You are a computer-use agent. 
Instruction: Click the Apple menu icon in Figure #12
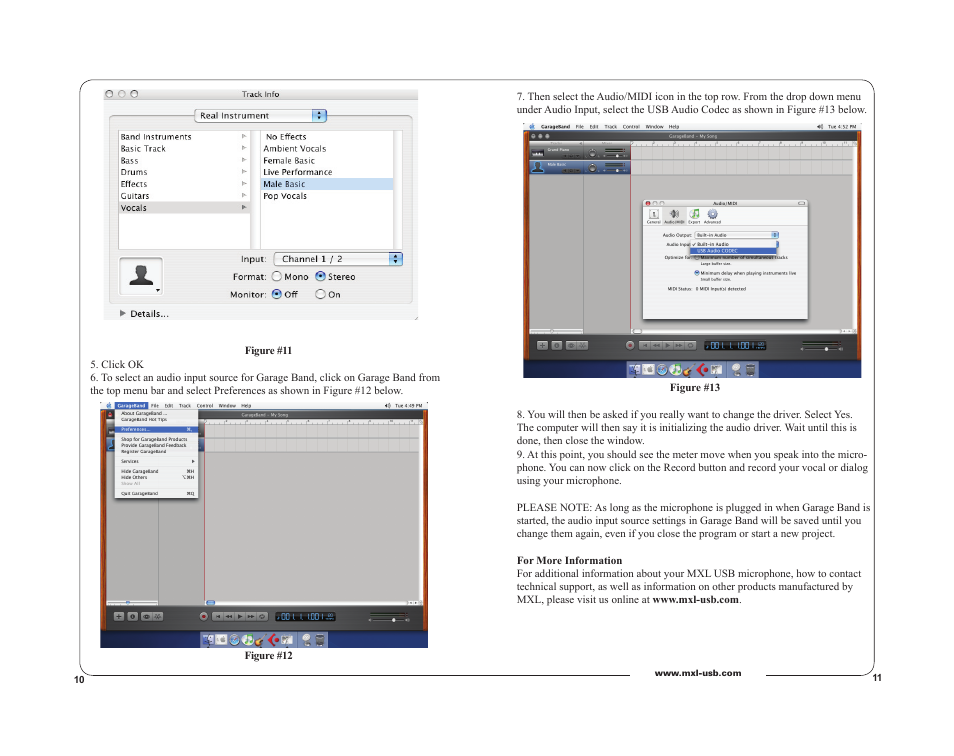click(x=108, y=405)
